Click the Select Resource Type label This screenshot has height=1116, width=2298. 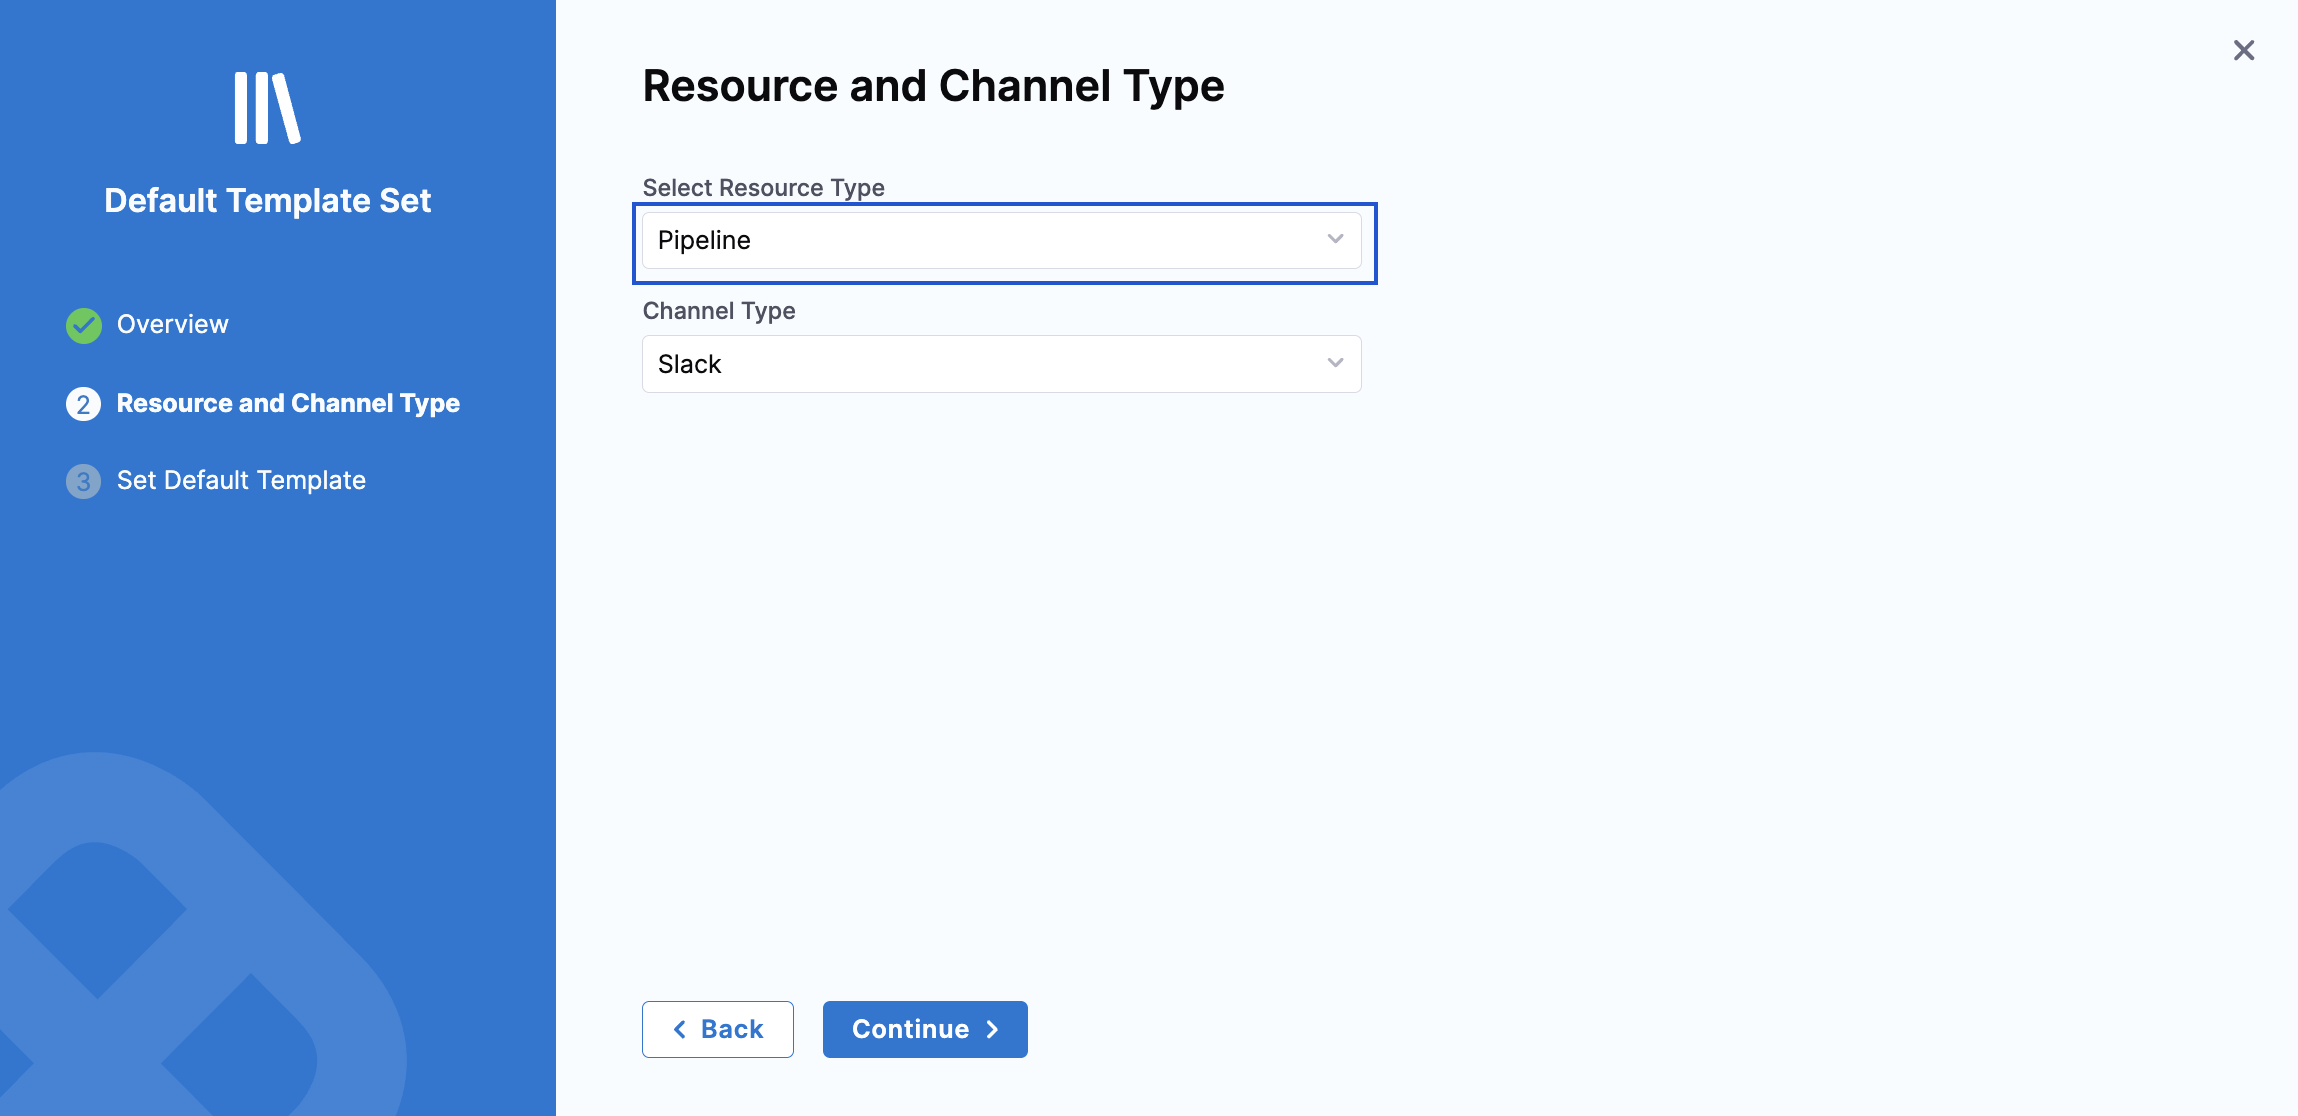coord(763,187)
